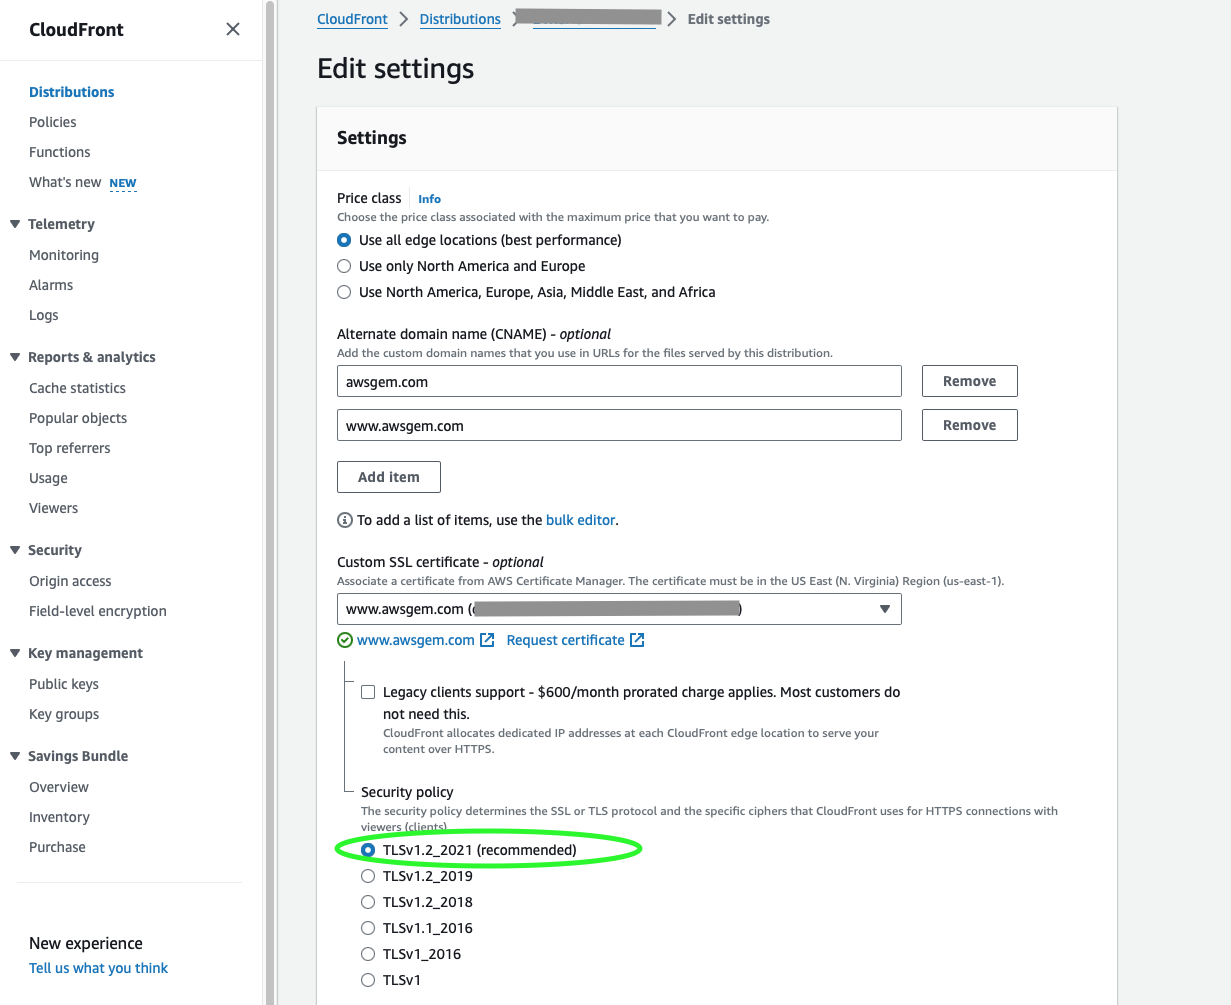Select TLSv1.2_2019 security policy
The width and height of the screenshot is (1231, 1005).
pyautogui.click(x=368, y=876)
